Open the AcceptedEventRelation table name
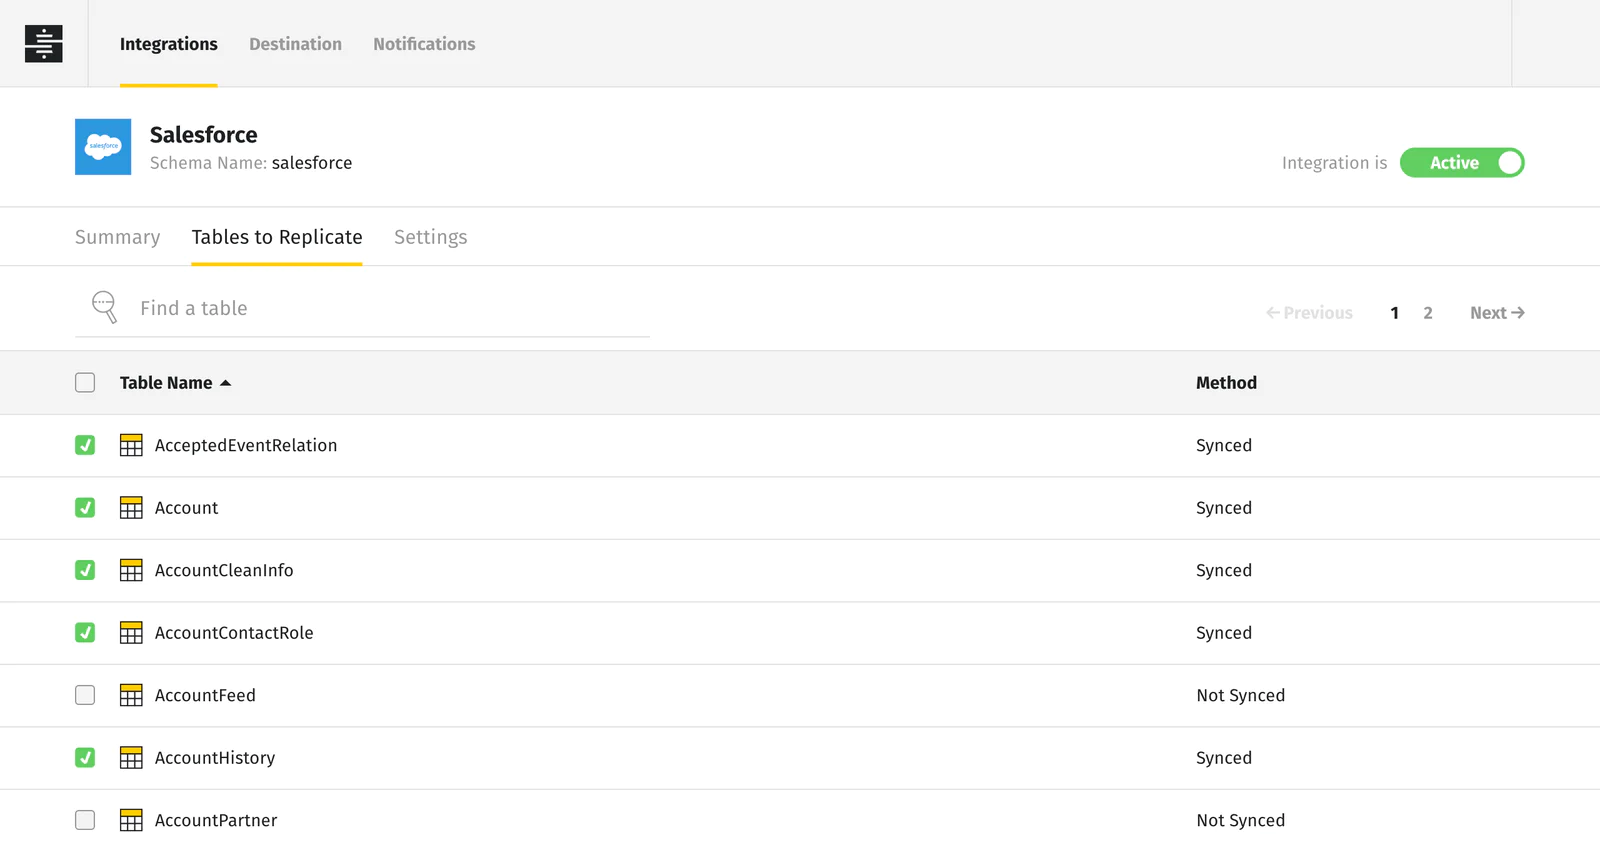This screenshot has height=850, width=1600. tap(246, 445)
